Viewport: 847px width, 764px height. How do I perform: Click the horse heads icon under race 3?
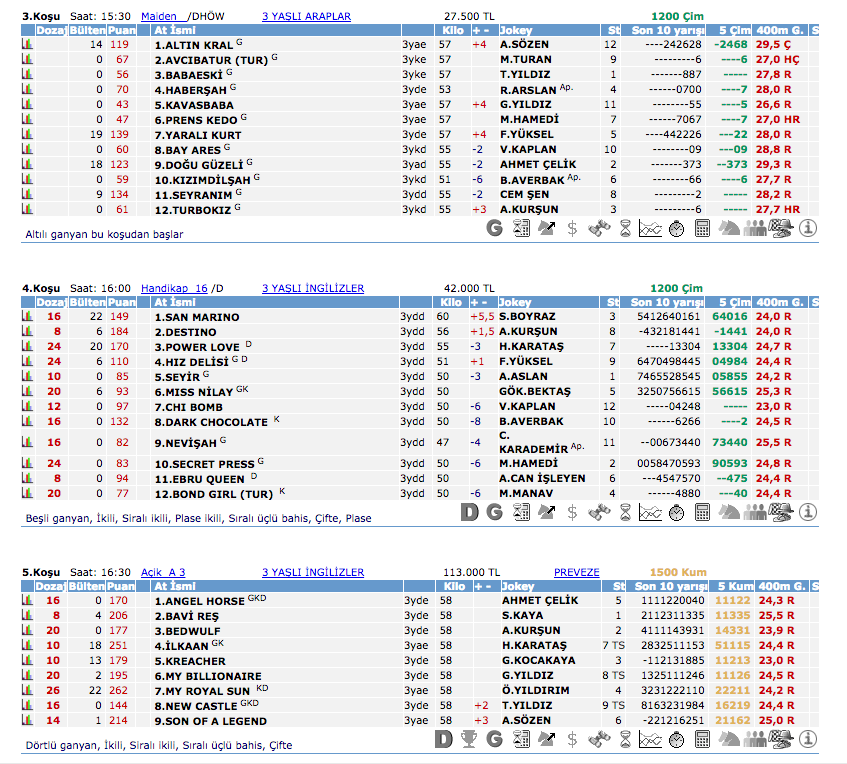[x=730, y=228]
